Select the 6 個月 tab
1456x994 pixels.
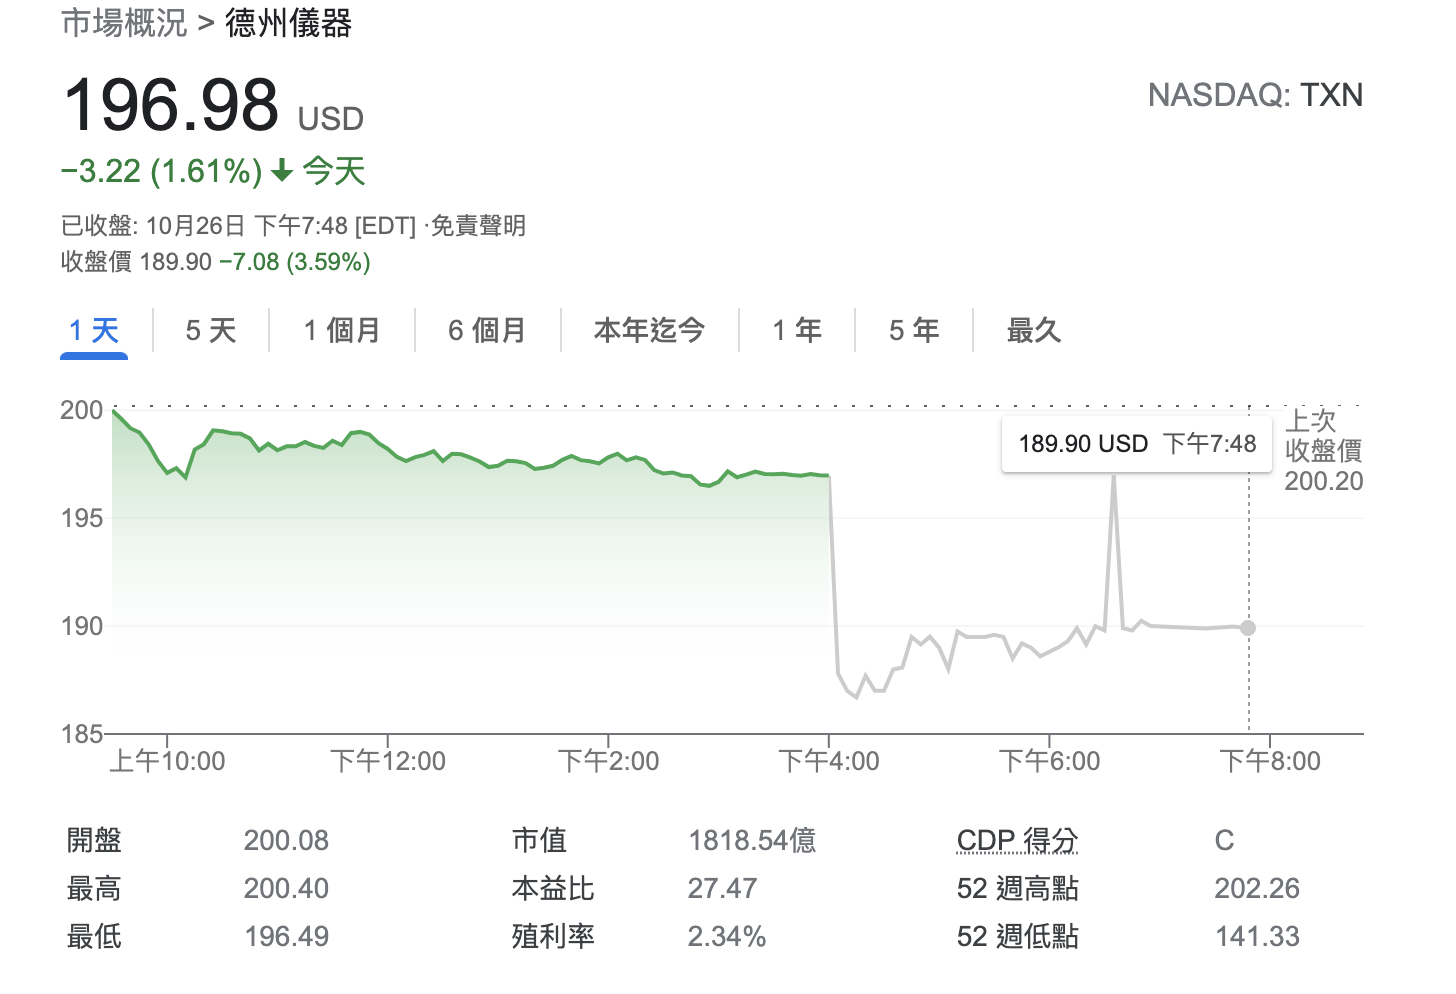(x=487, y=330)
